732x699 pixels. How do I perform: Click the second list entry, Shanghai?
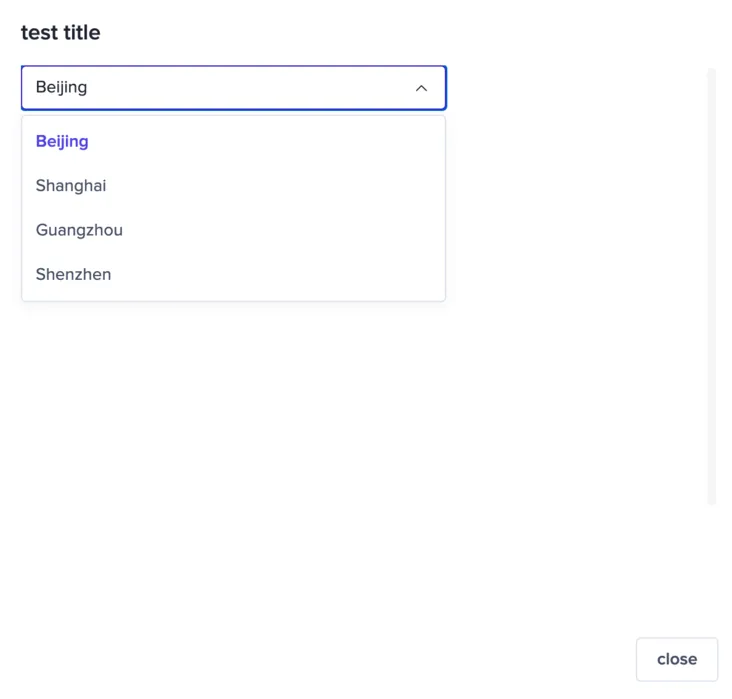pos(233,186)
